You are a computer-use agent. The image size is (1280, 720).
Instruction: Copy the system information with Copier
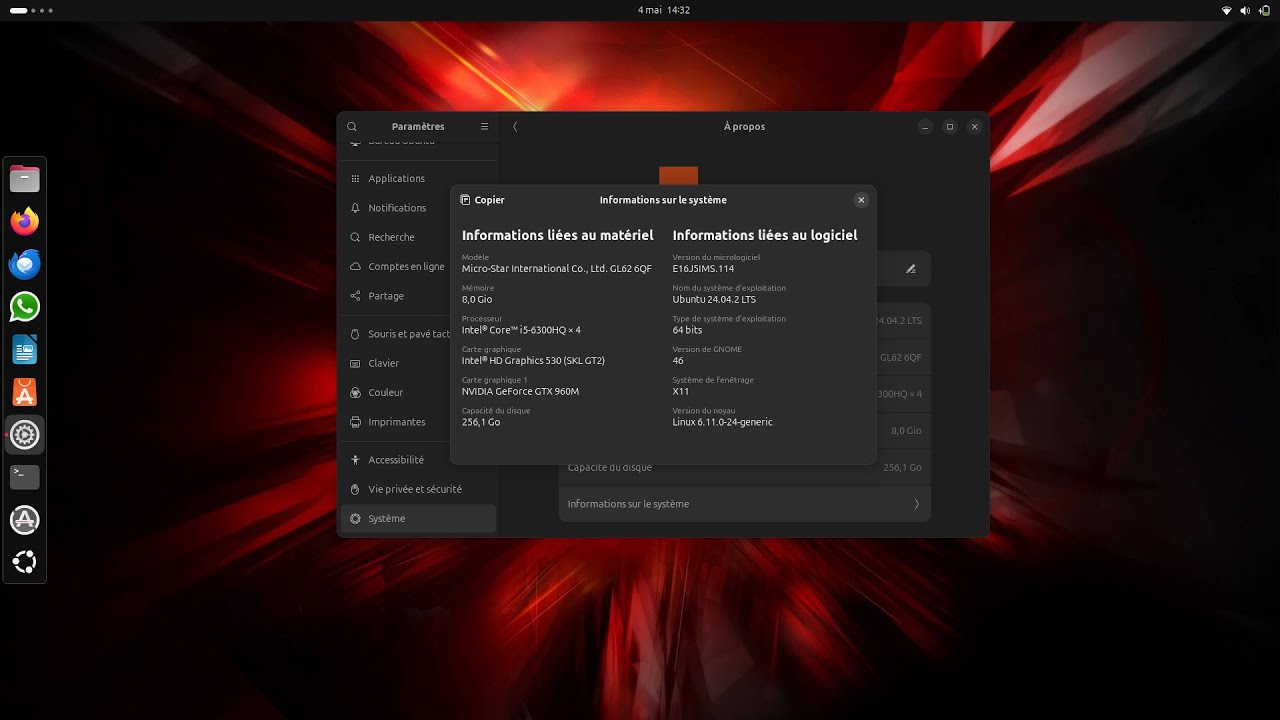coord(482,200)
